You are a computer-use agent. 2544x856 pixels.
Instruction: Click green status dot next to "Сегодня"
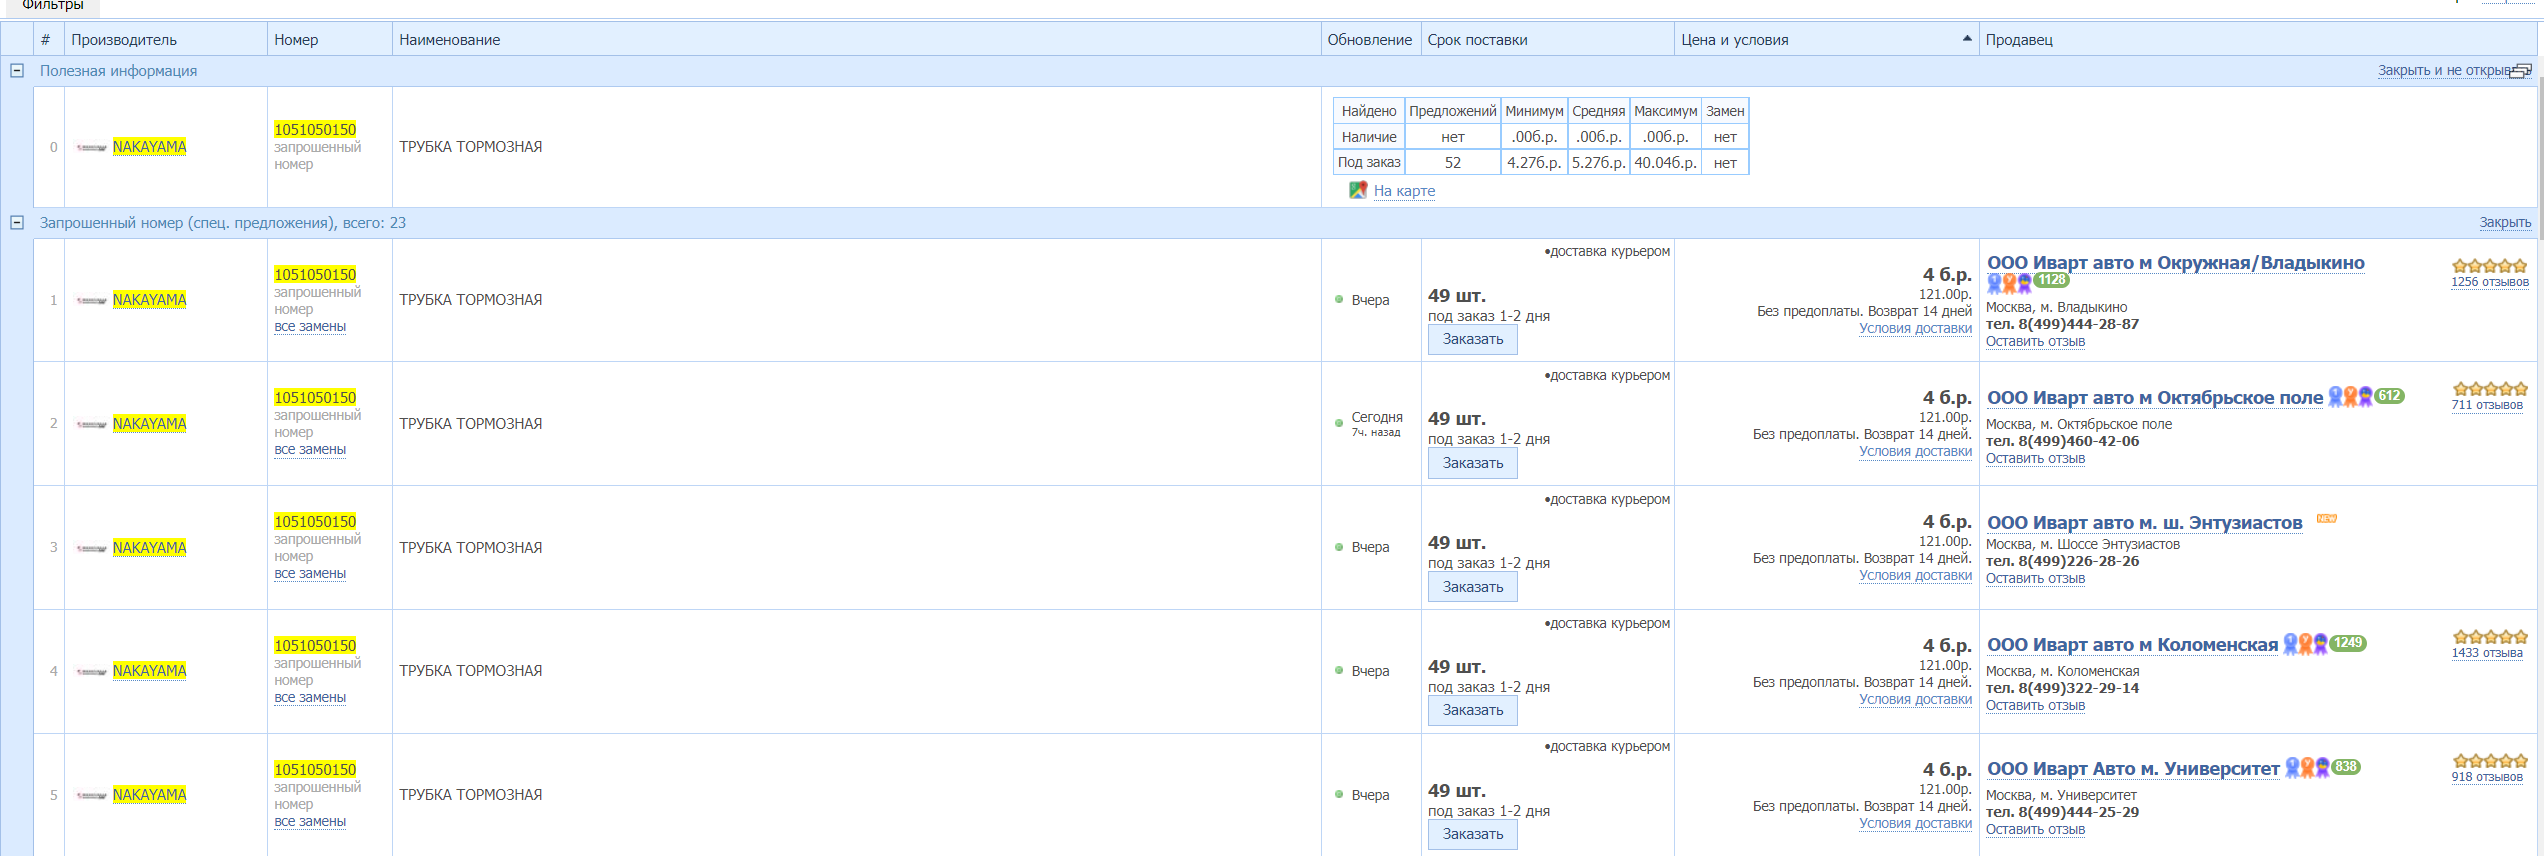click(1339, 423)
